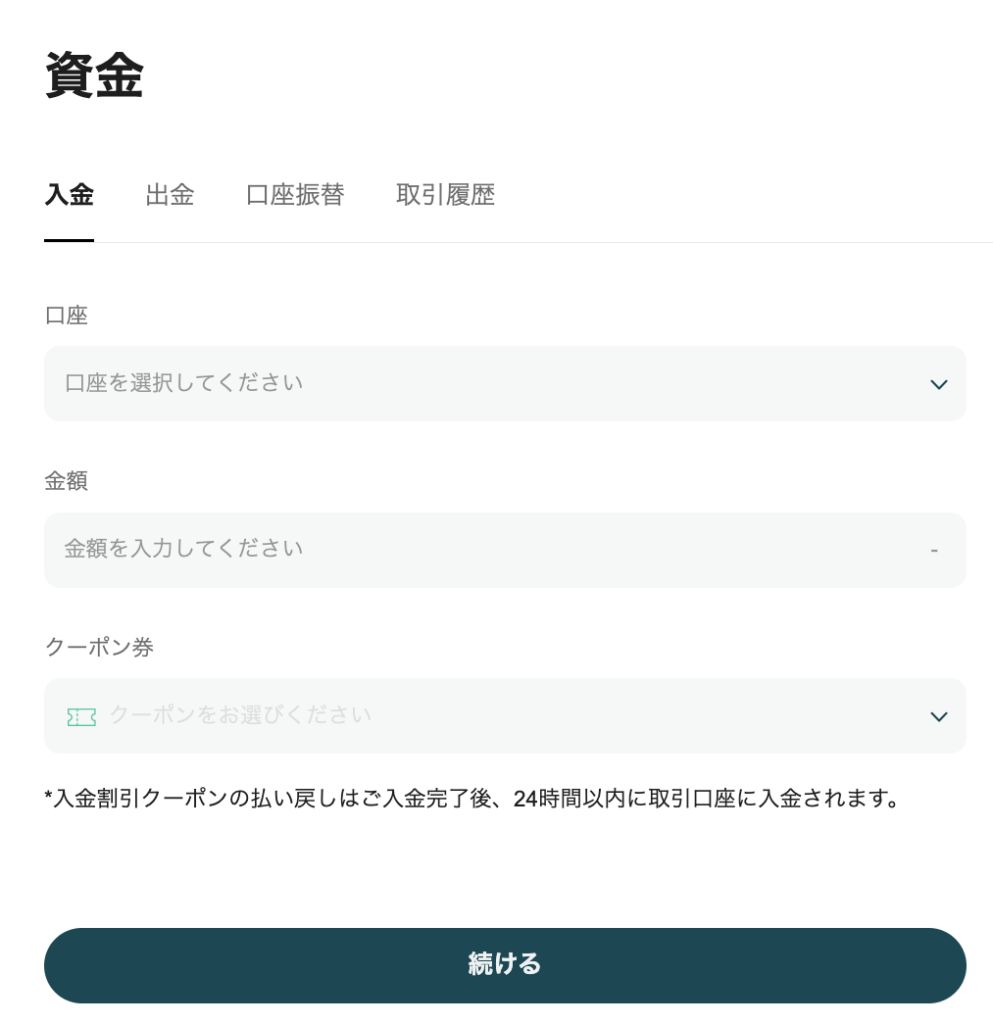993x1024 pixels.
Task: Click the chevron on the account selector
Action: click(x=937, y=383)
